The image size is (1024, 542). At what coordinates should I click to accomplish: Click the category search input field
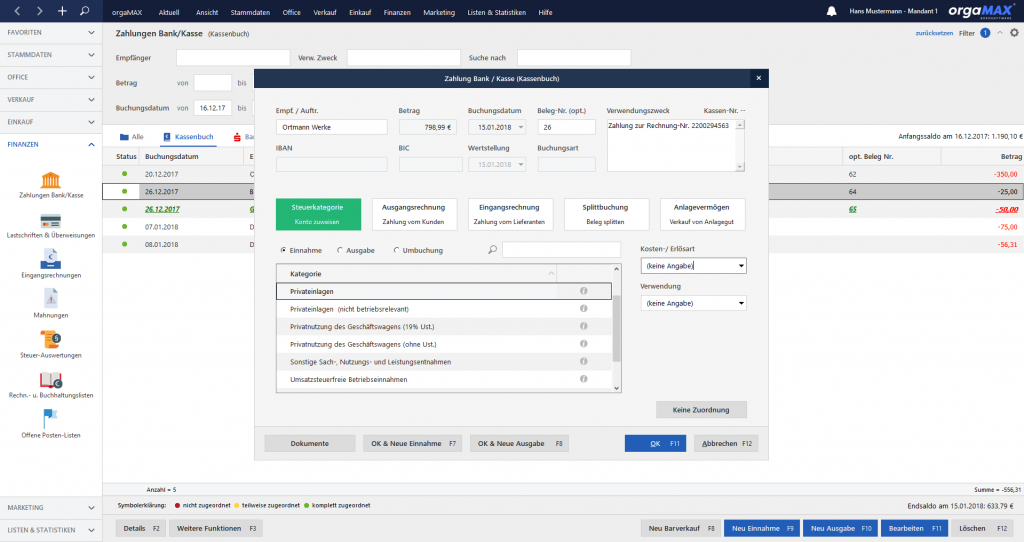tap(561, 250)
